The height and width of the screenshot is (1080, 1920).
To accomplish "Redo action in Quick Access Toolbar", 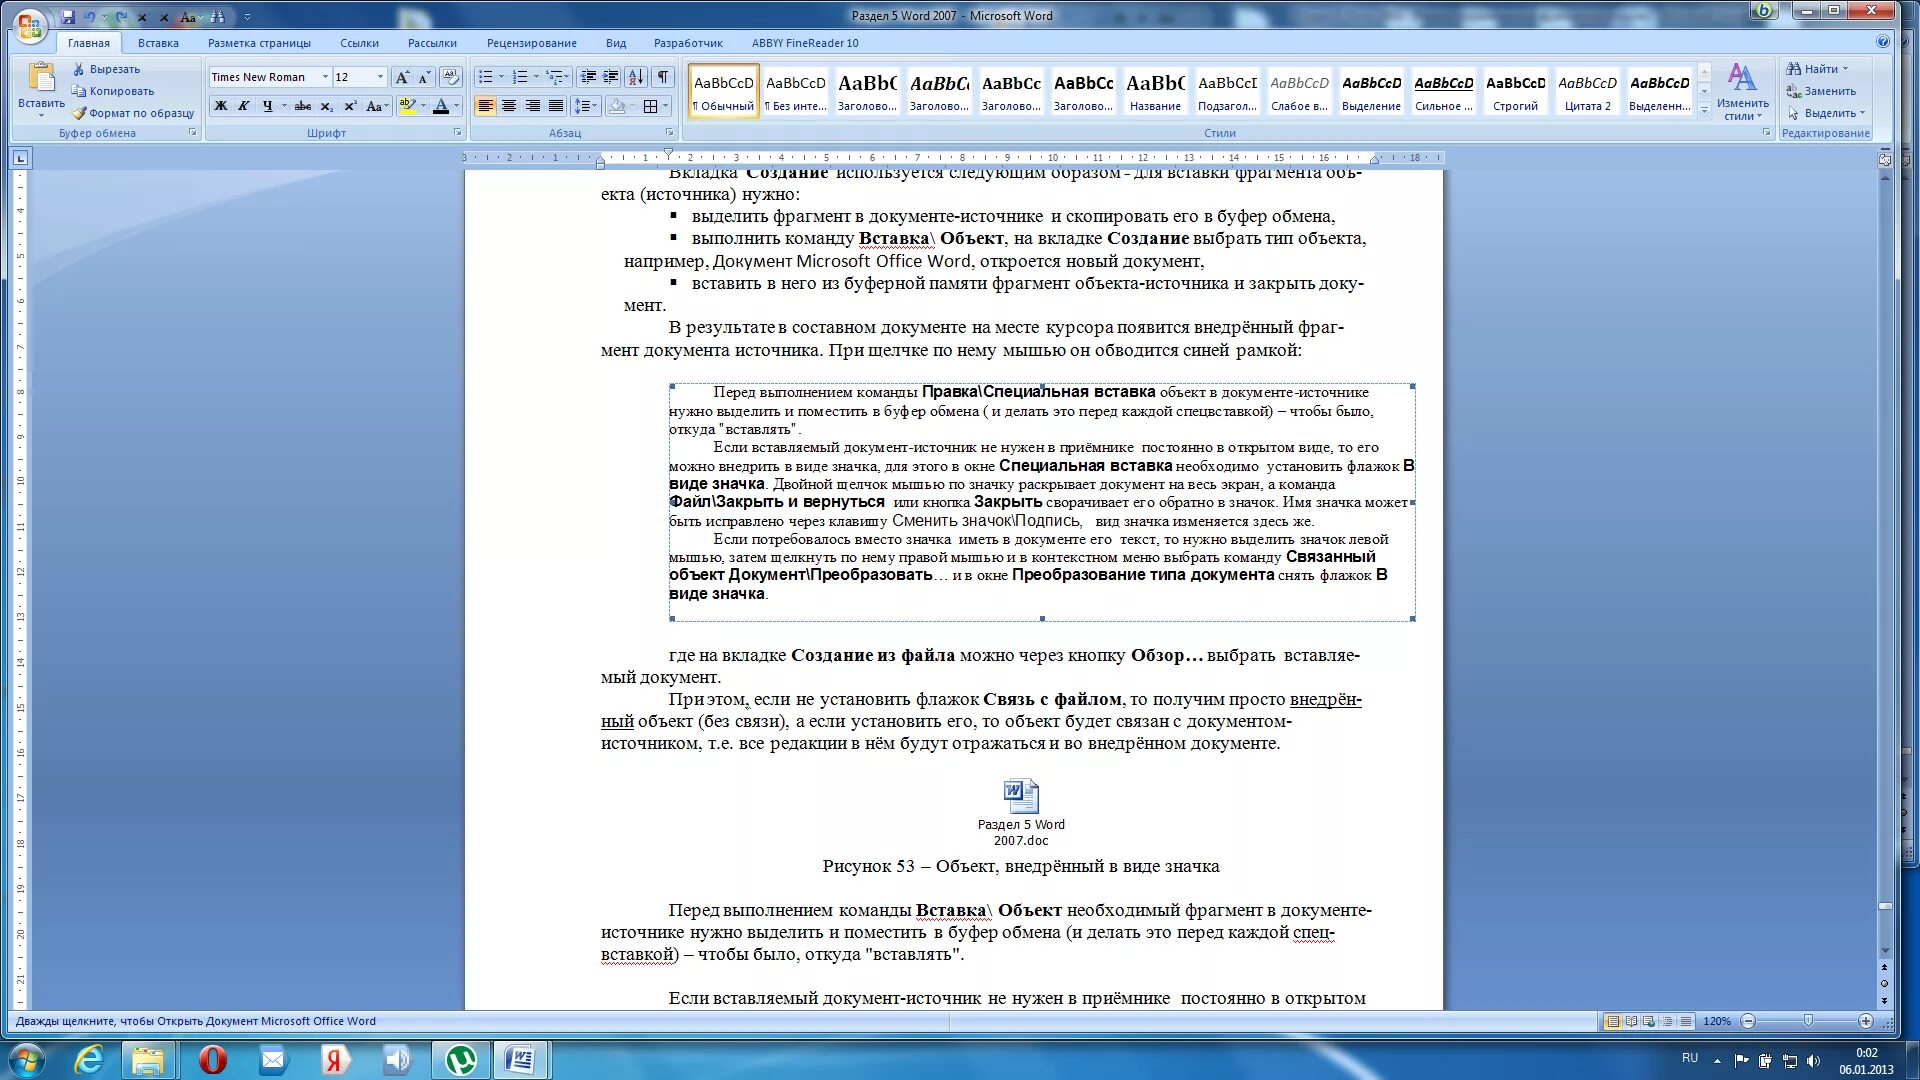I will [x=121, y=17].
